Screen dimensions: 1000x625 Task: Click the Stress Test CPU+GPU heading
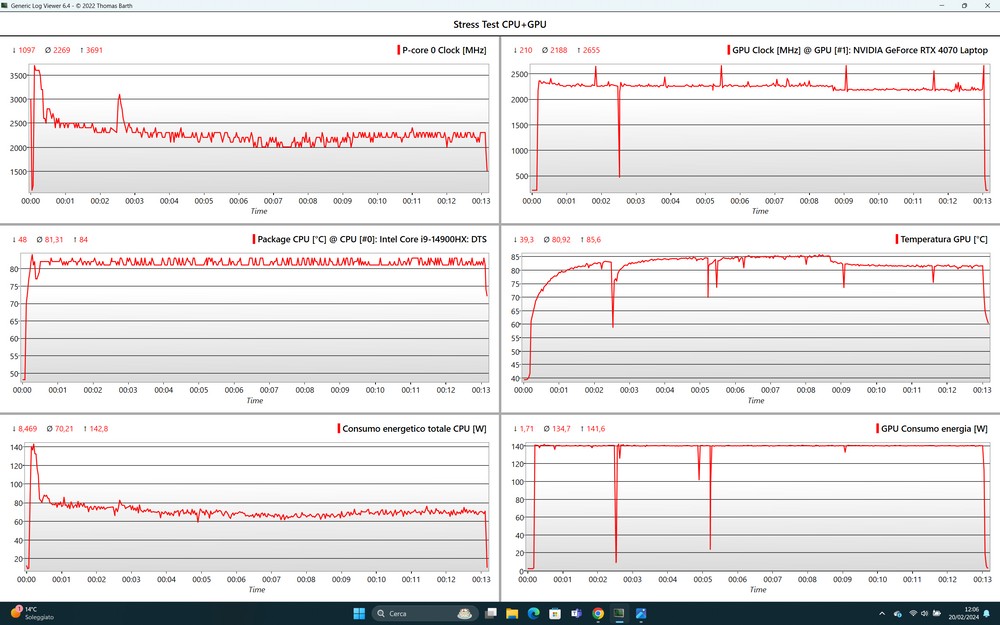coord(499,24)
